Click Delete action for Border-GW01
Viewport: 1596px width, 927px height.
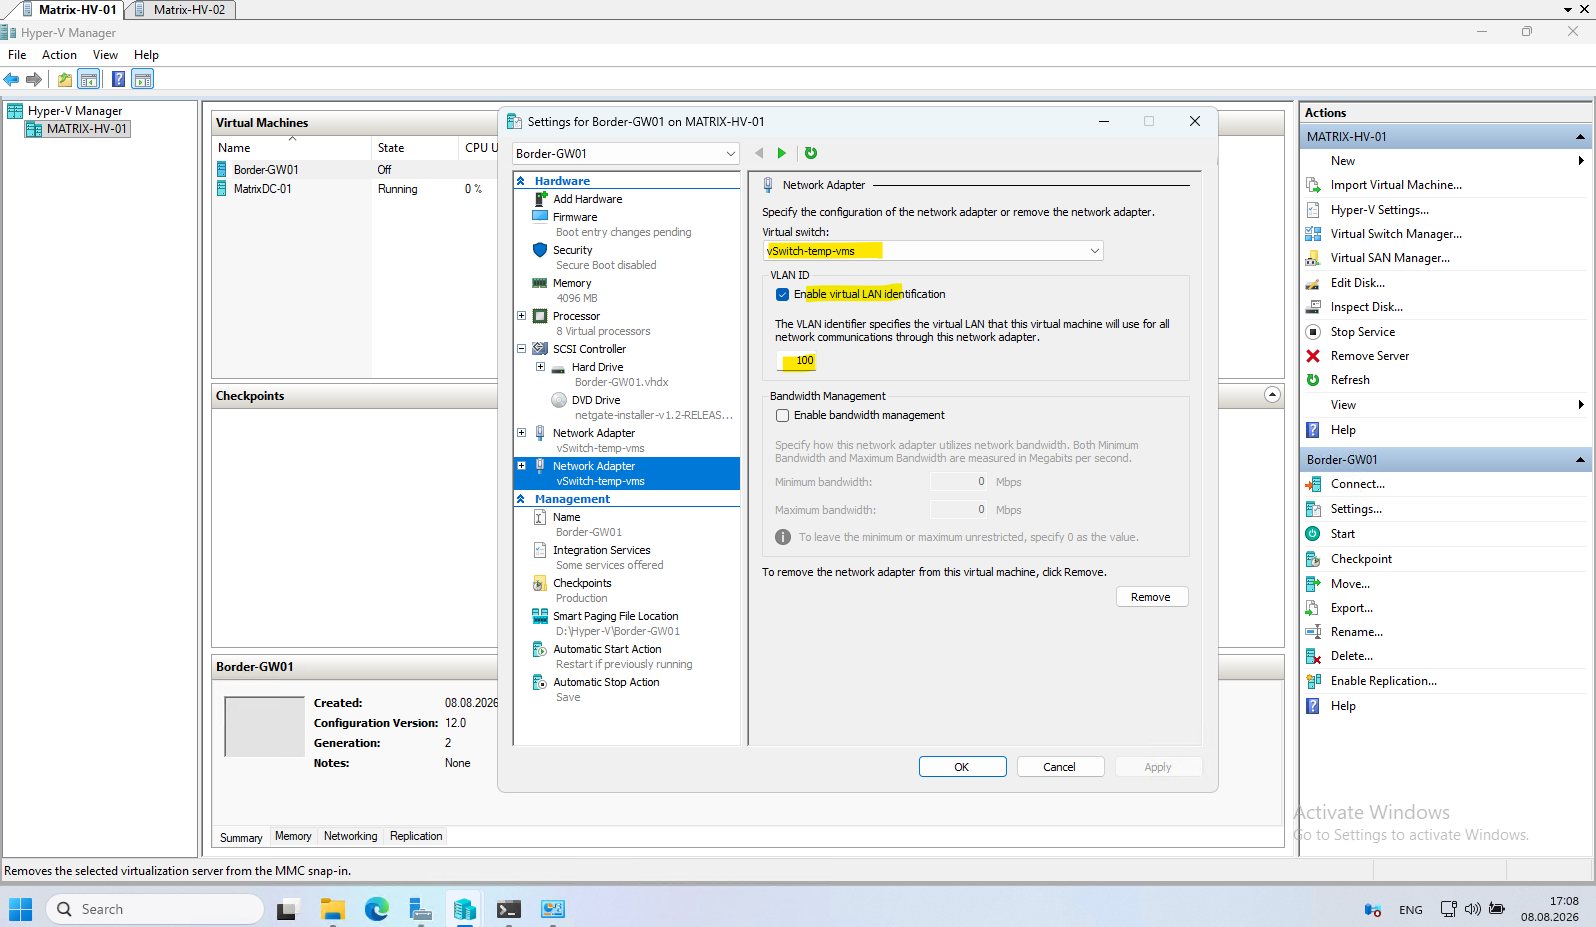point(1351,656)
